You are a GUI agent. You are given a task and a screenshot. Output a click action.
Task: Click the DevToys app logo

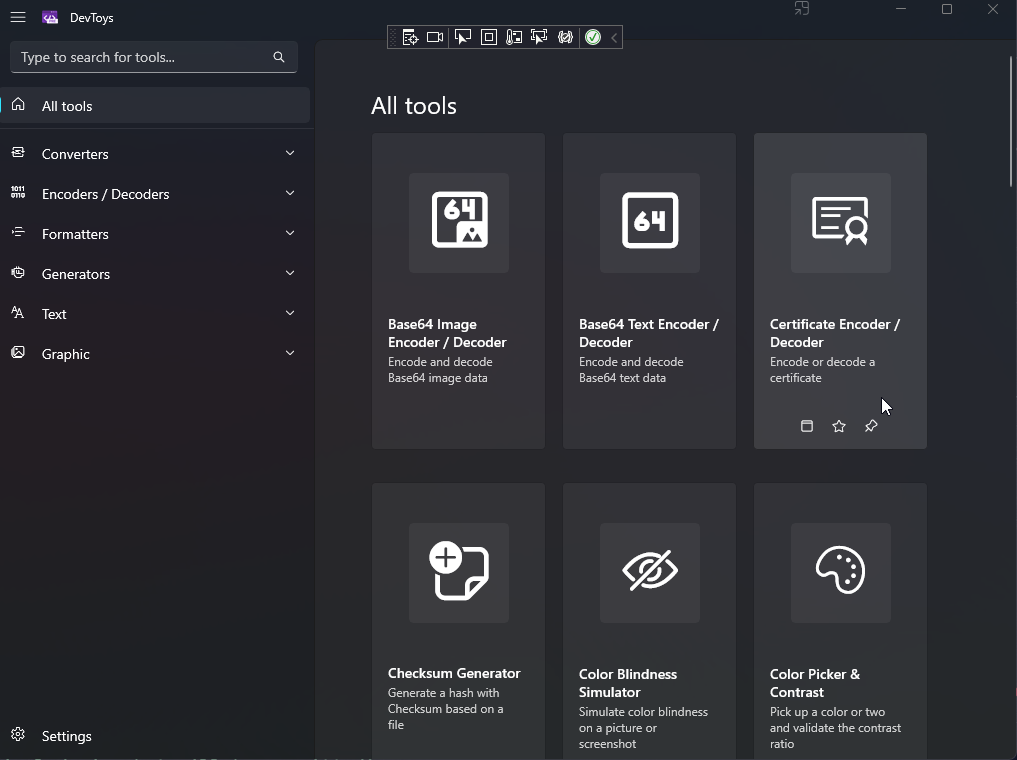[x=50, y=18]
